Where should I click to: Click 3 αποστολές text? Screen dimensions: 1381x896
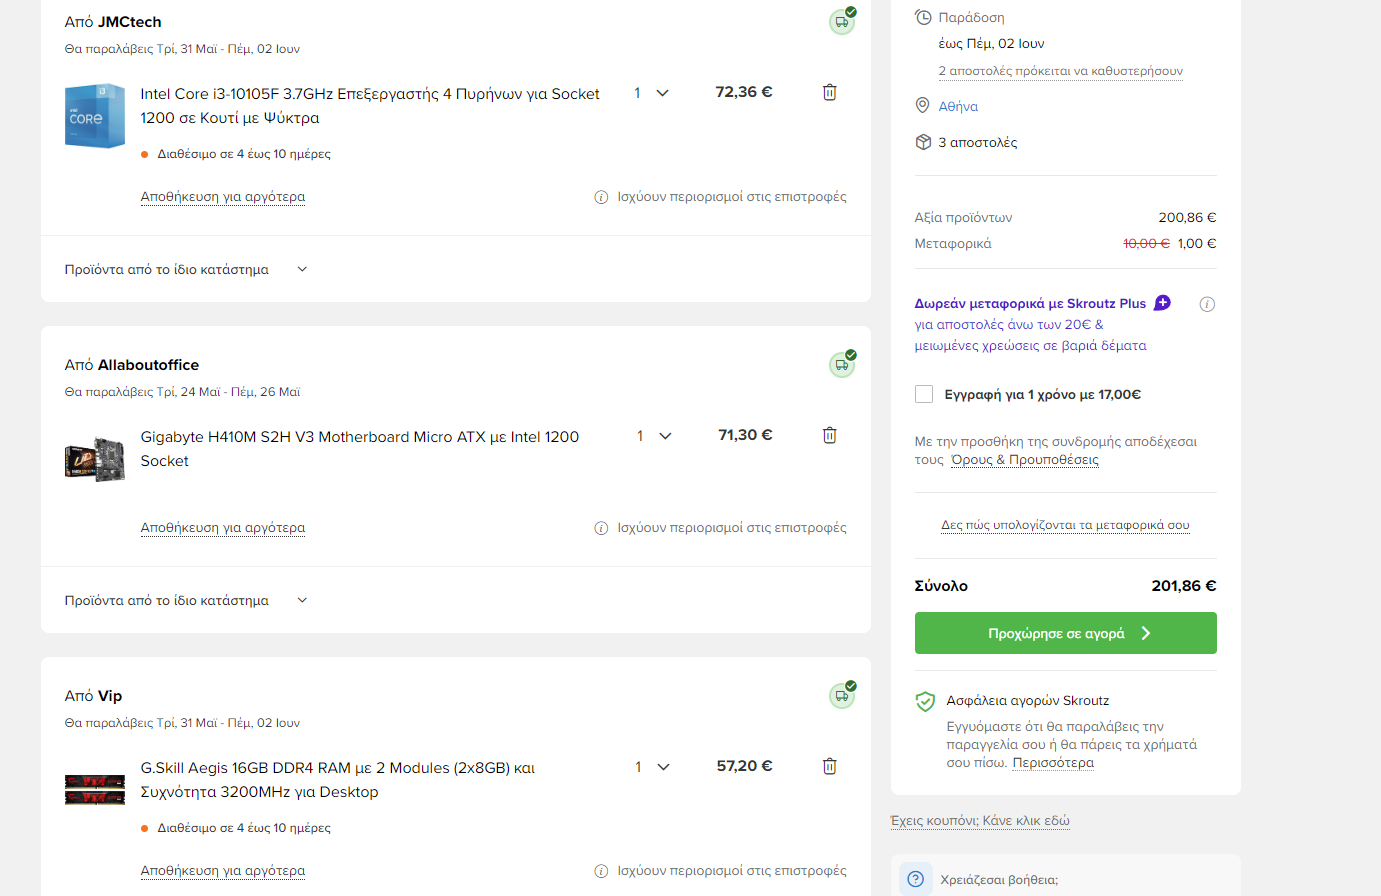click(978, 142)
